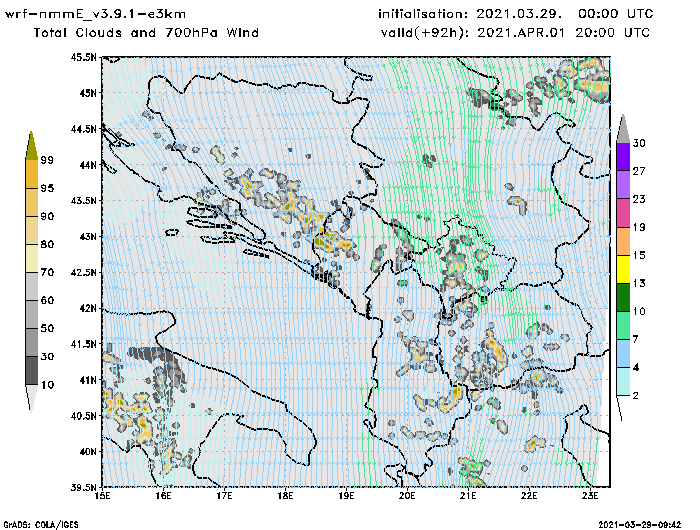Click the 19E longitude axis label
The width and height of the screenshot is (700, 530).
[x=346, y=496]
